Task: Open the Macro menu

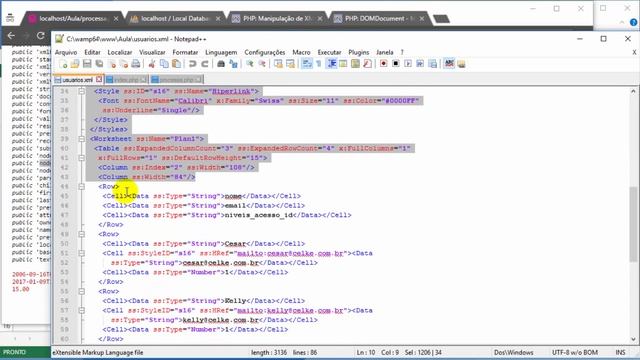Action: point(301,53)
